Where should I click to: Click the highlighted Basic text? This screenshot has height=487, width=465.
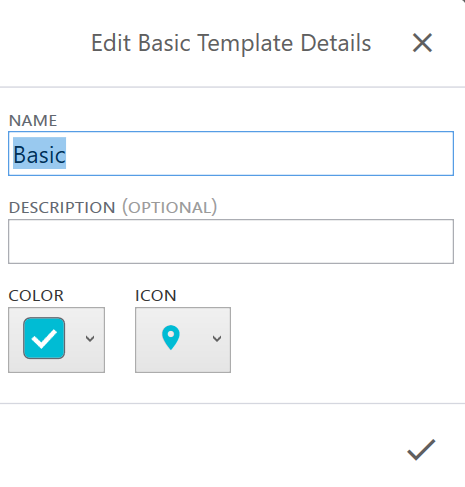pos(39,154)
